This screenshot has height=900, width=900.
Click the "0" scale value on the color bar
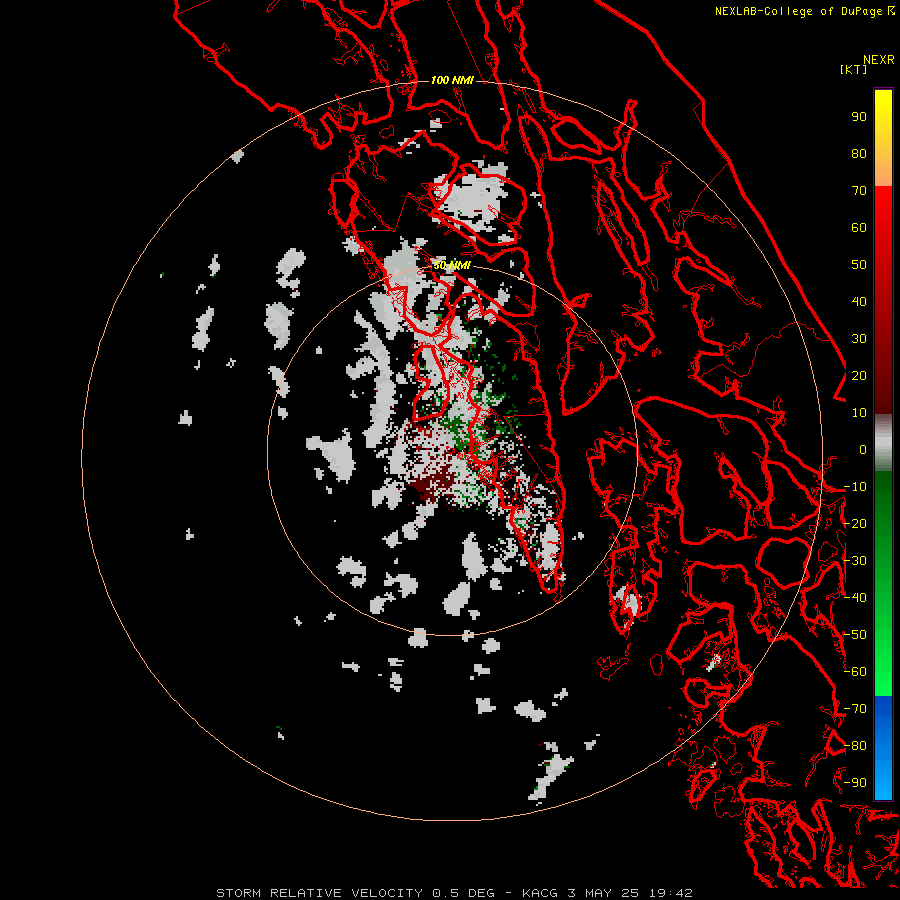863,449
